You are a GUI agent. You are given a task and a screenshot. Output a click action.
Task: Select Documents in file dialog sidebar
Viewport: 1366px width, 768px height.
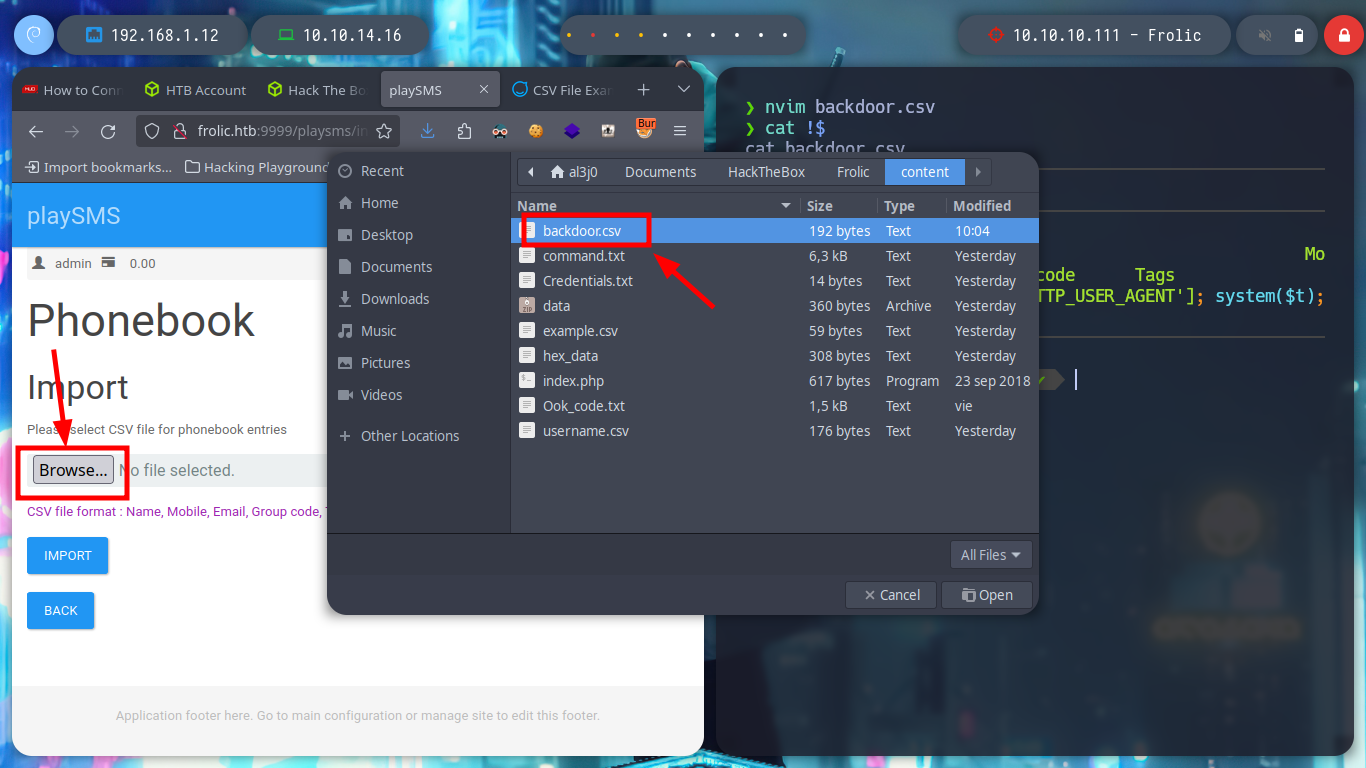point(419,267)
